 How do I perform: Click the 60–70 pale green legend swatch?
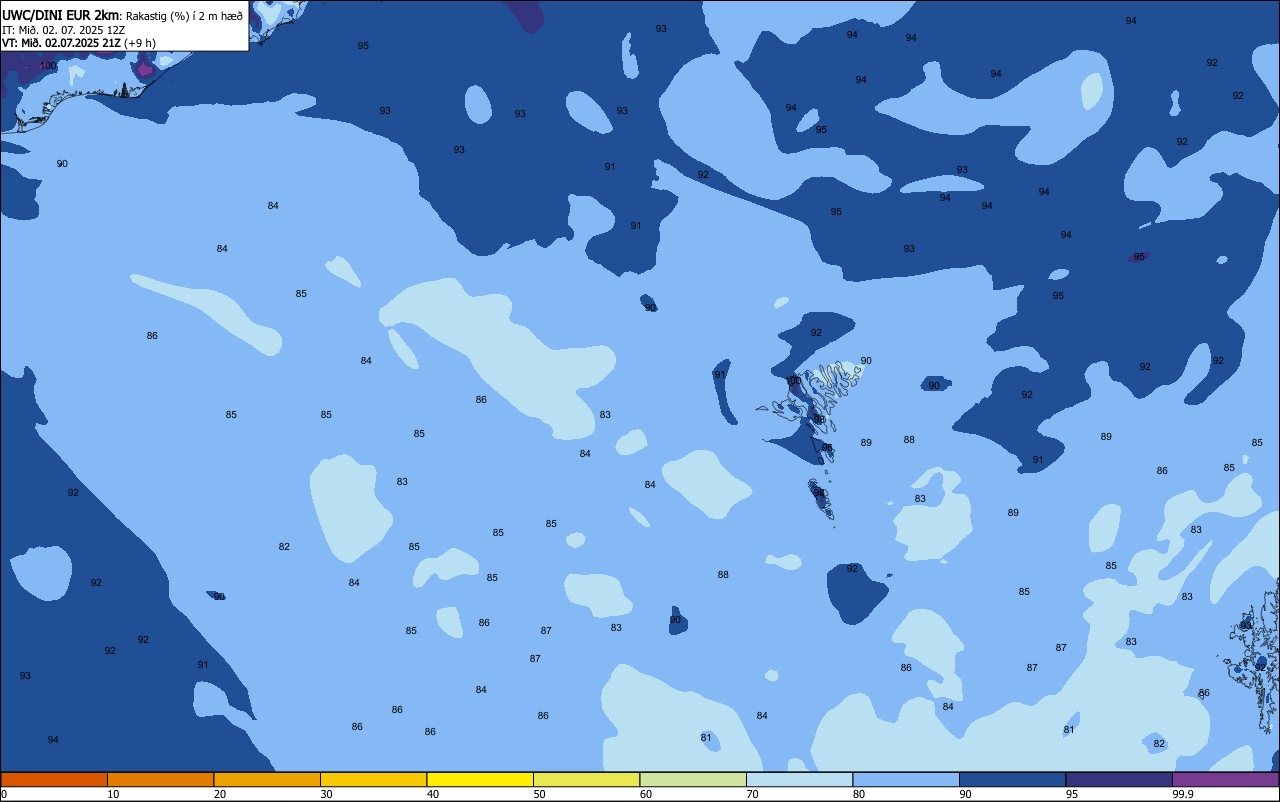[x=693, y=779]
